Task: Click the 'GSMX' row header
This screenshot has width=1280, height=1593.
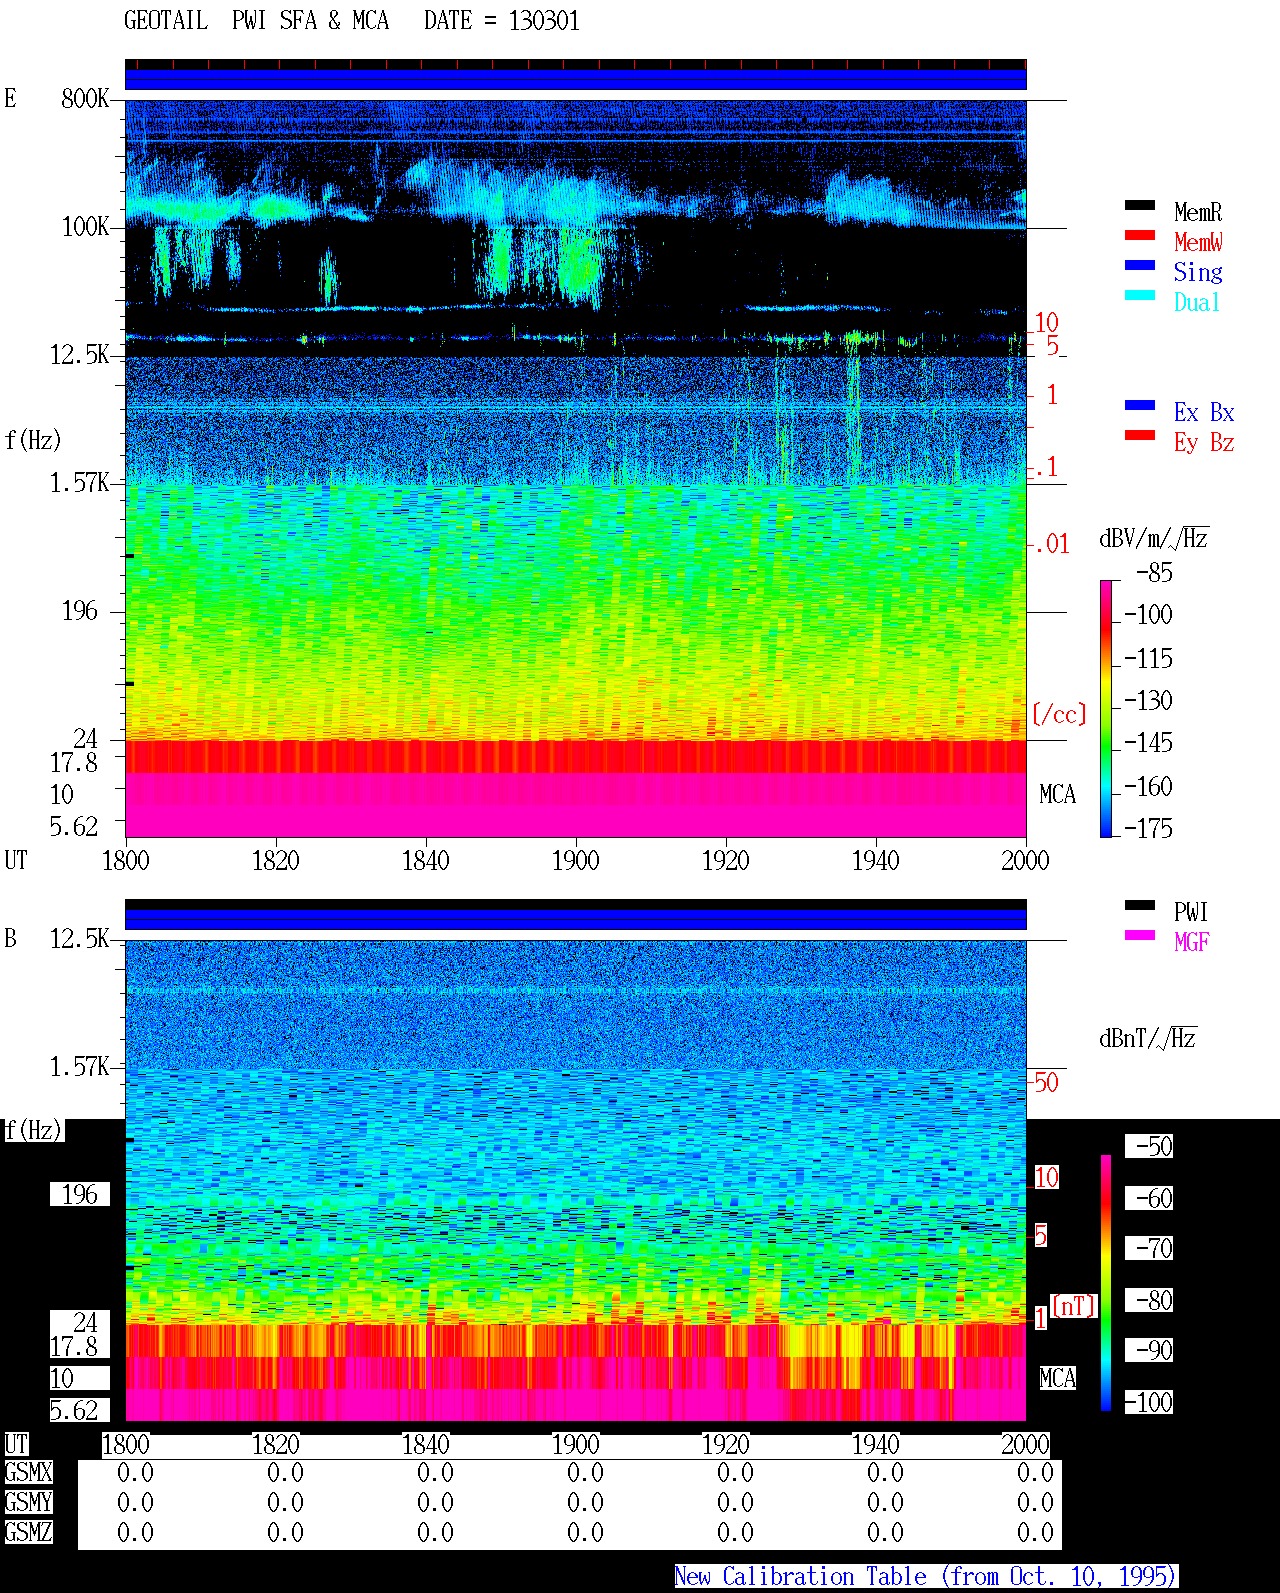Action: 28,1472
